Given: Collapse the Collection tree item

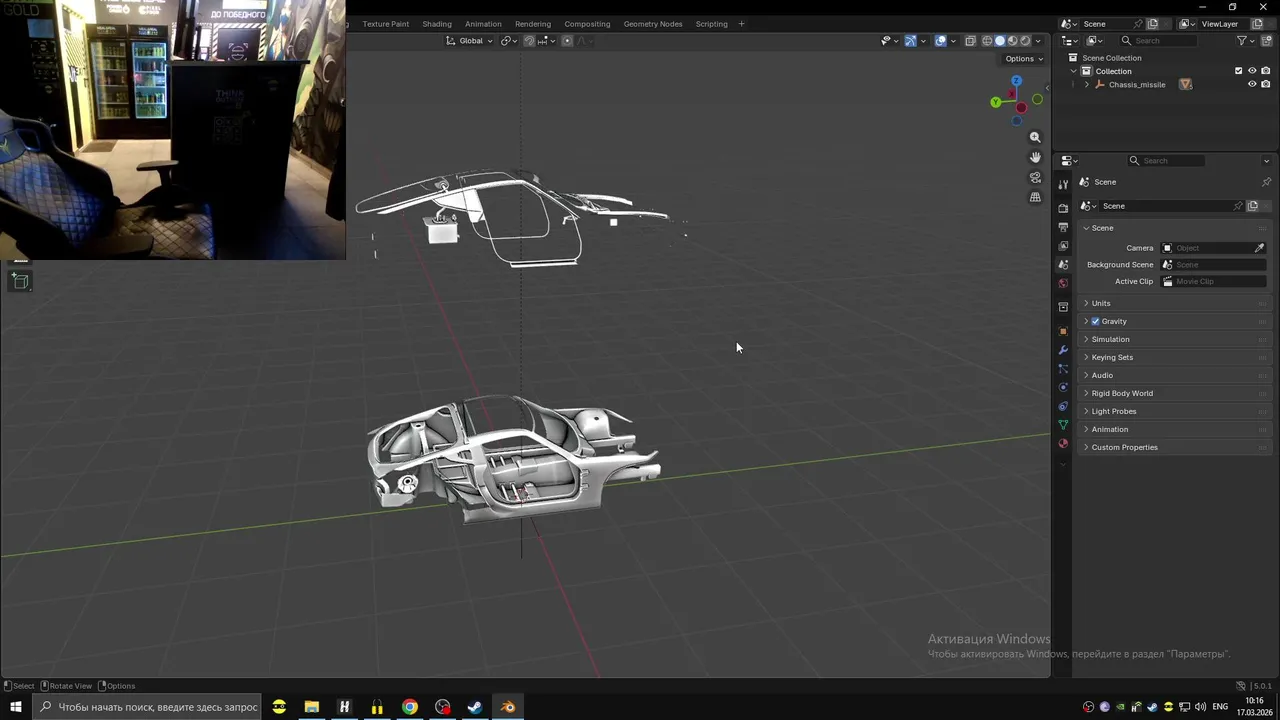Looking at the screenshot, I should [x=1074, y=71].
